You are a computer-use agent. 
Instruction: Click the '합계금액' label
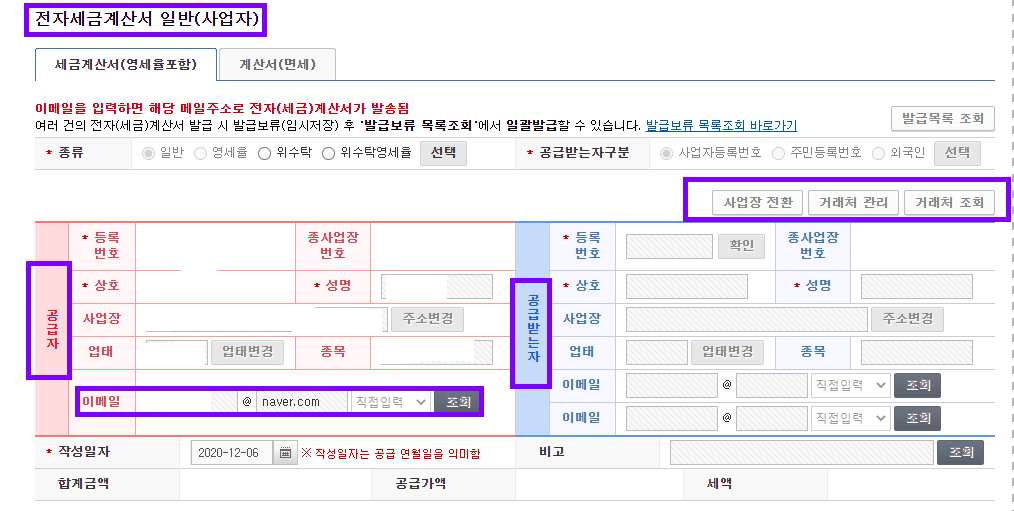[x=83, y=483]
